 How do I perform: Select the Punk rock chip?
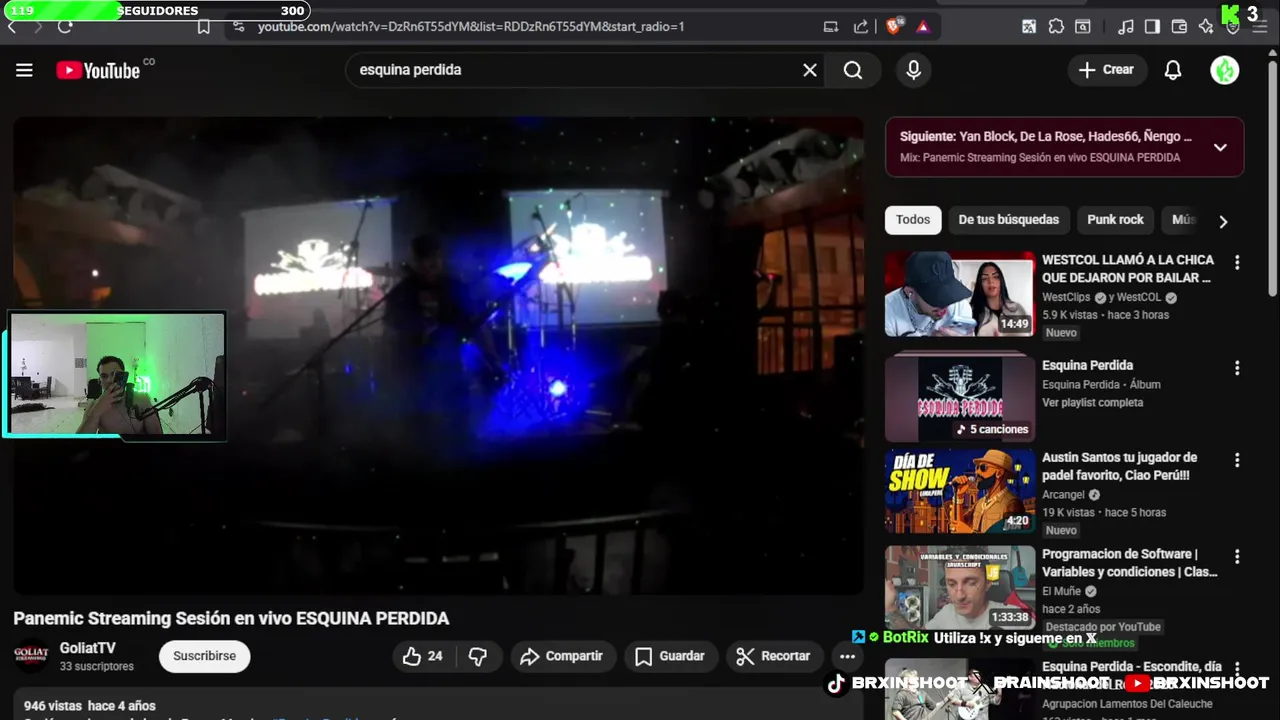(x=1115, y=220)
